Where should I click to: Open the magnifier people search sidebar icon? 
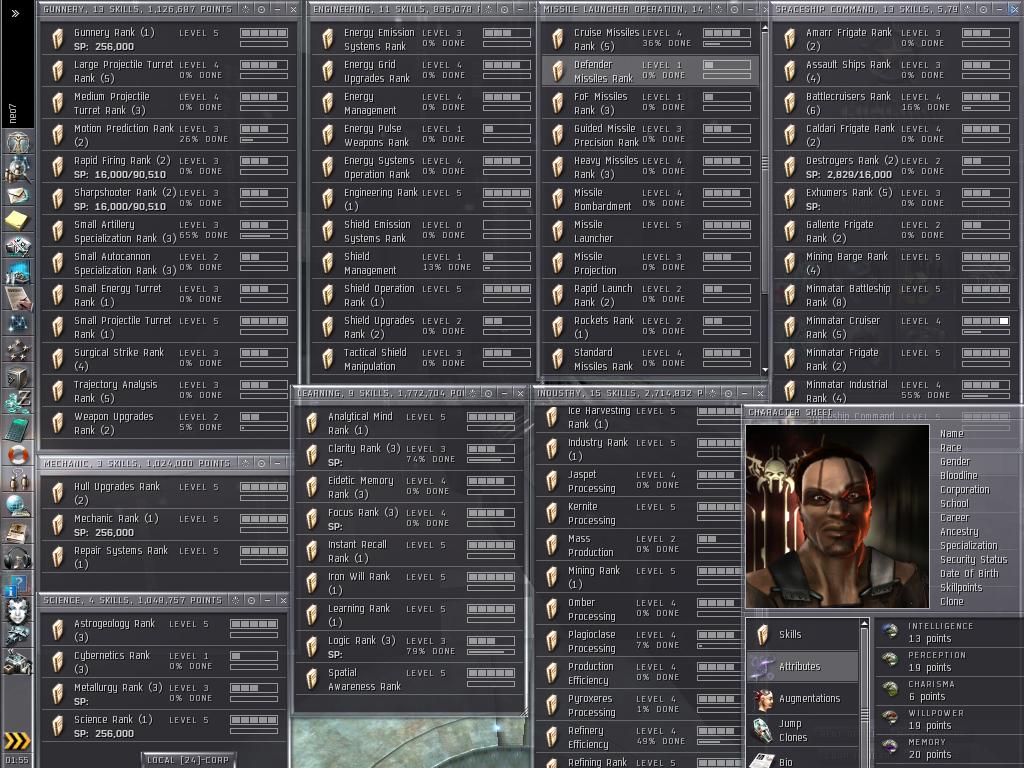click(x=18, y=169)
